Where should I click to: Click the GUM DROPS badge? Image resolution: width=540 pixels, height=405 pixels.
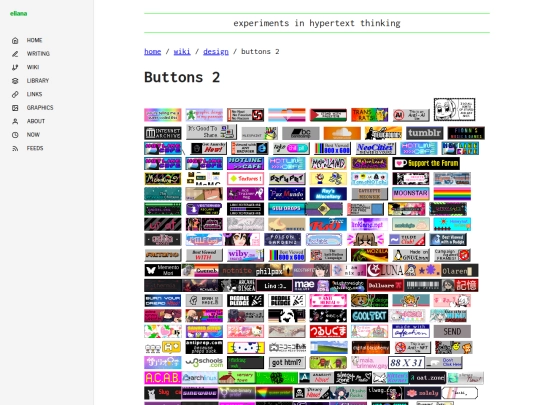tap(287, 209)
